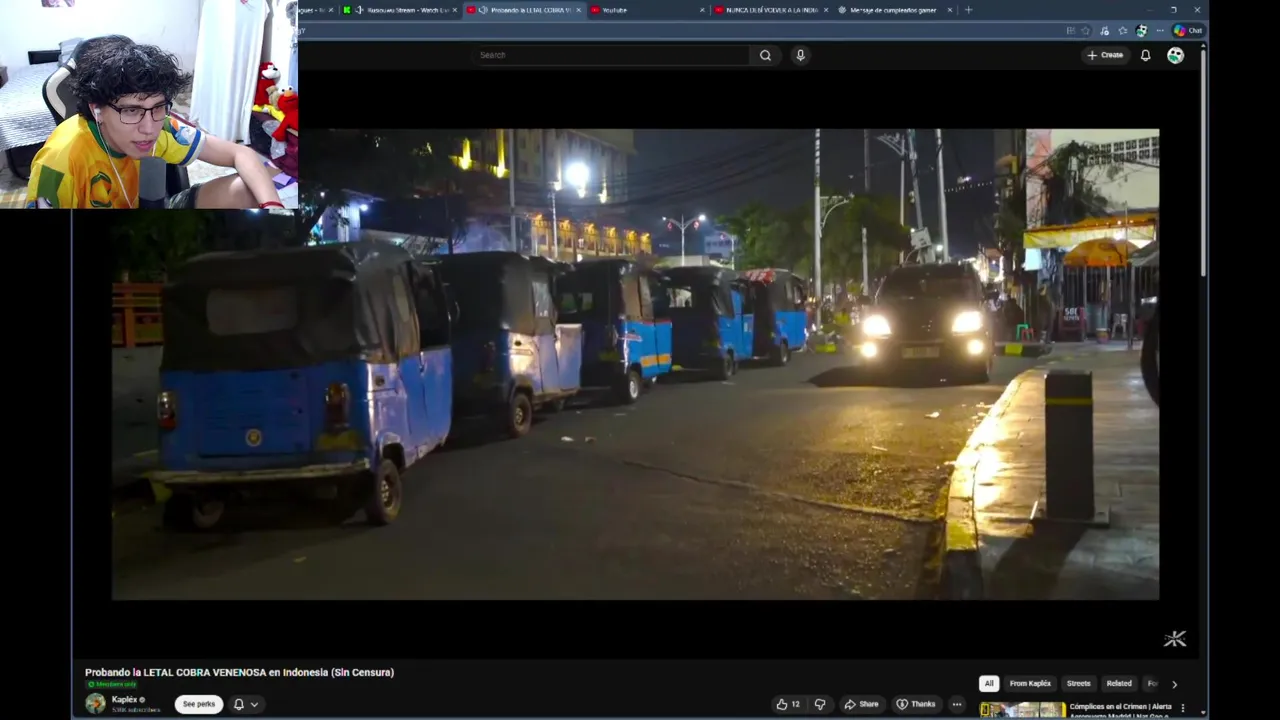Select the From Kapléx filter chip
Screen dimensions: 1280x720
pos(1030,684)
